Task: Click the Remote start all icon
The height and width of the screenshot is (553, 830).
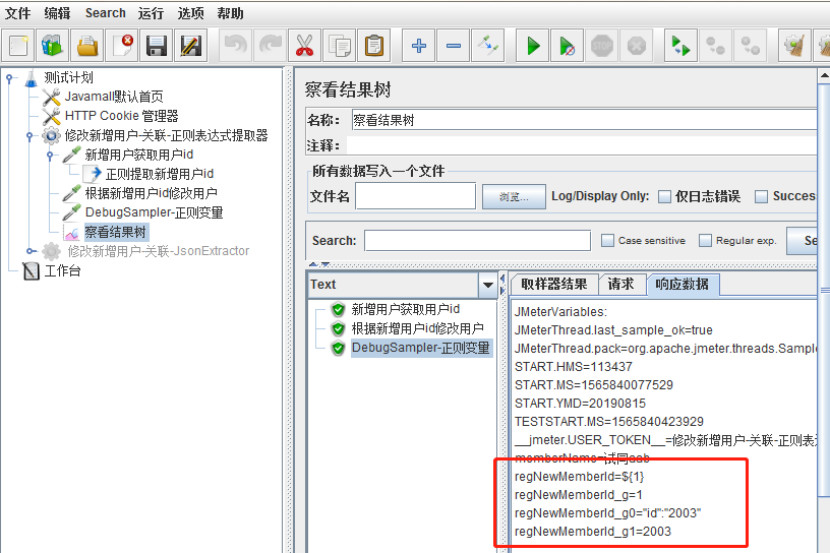Action: pyautogui.click(x=681, y=46)
